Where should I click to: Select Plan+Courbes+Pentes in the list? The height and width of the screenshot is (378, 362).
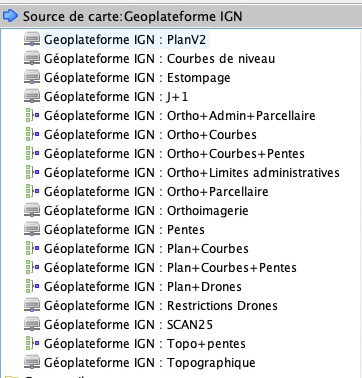(x=170, y=268)
